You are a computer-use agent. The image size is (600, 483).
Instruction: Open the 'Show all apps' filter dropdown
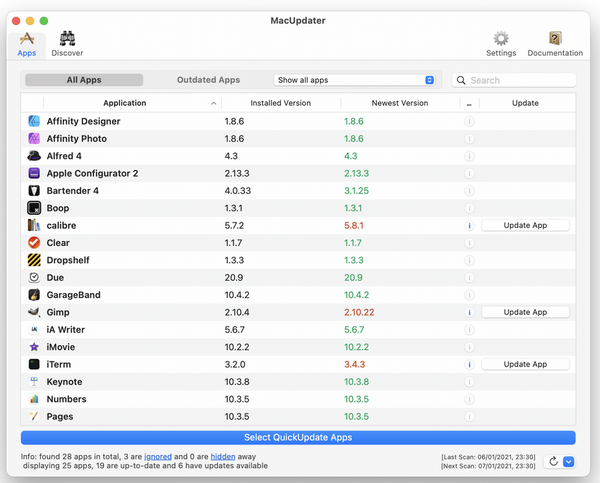tap(355, 80)
